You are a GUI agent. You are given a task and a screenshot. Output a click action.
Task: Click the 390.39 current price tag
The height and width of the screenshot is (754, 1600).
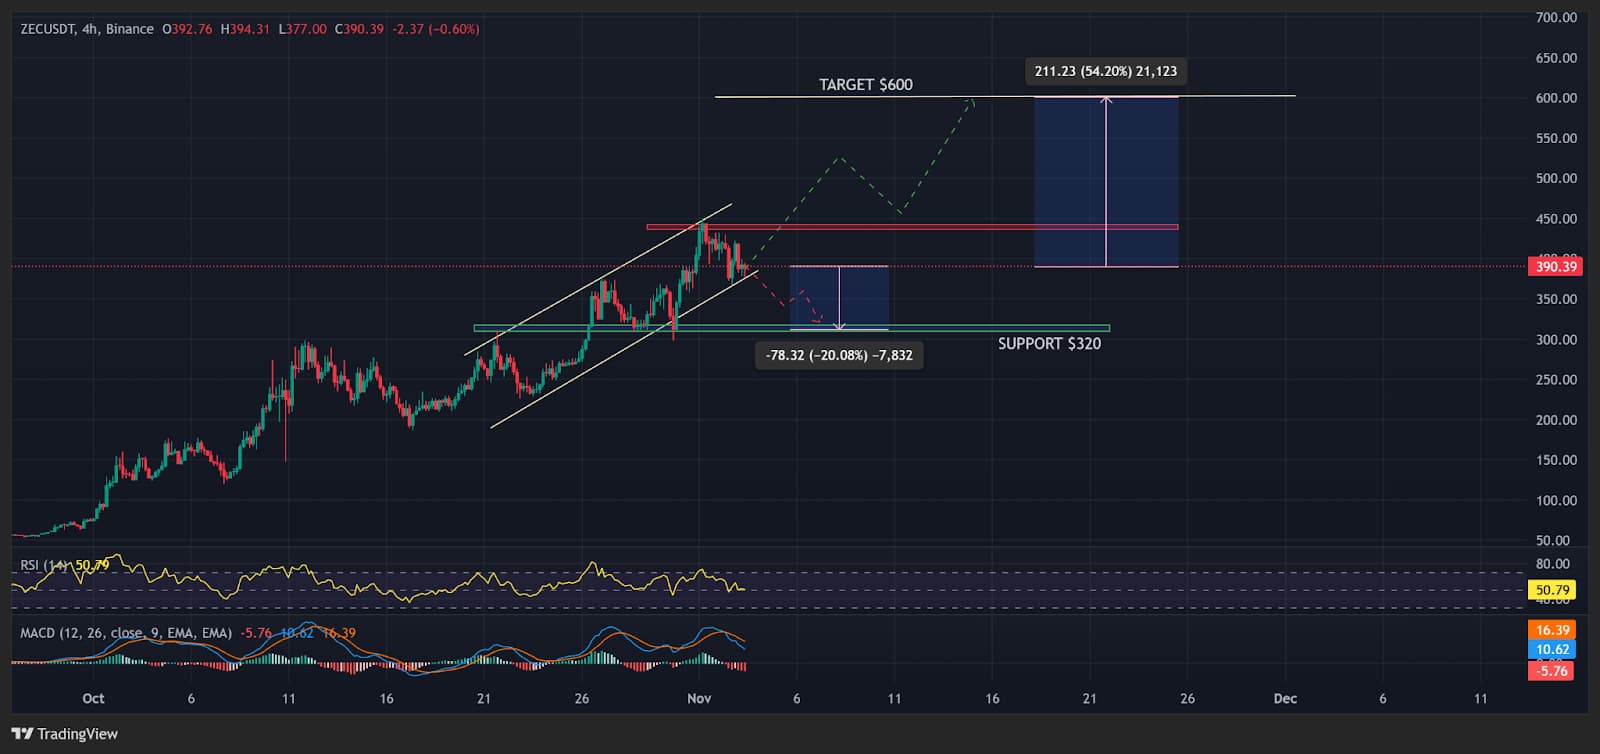[x=1555, y=266]
